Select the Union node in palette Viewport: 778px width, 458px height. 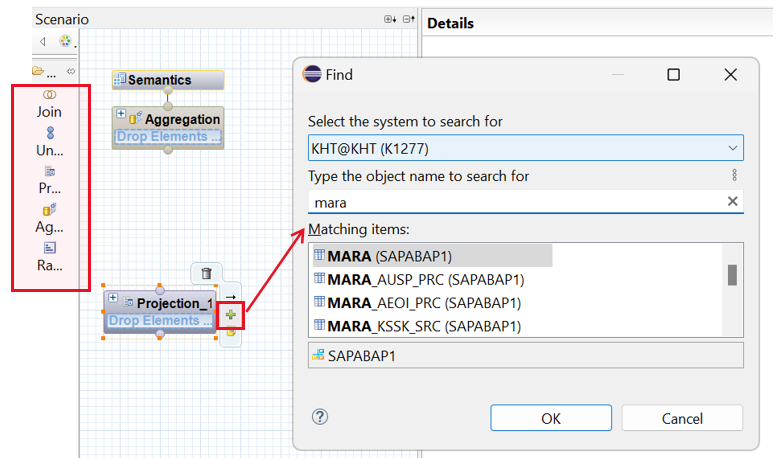point(49,142)
